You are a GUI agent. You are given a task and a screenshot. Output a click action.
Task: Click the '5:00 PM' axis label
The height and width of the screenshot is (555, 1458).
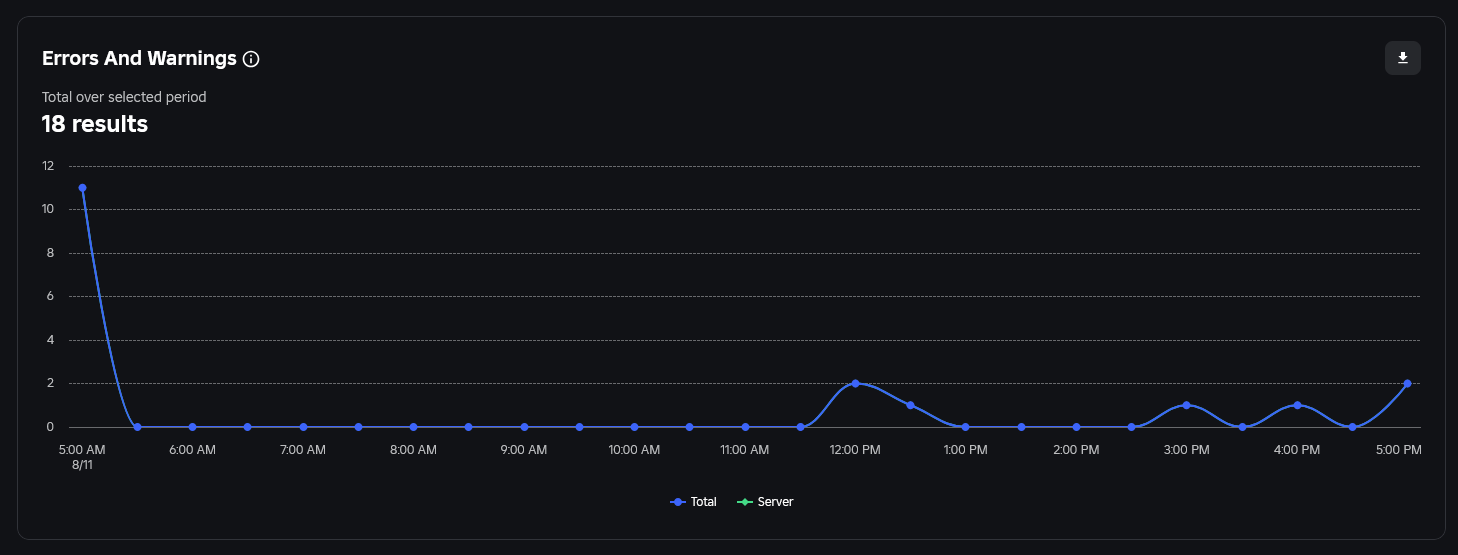point(1398,450)
